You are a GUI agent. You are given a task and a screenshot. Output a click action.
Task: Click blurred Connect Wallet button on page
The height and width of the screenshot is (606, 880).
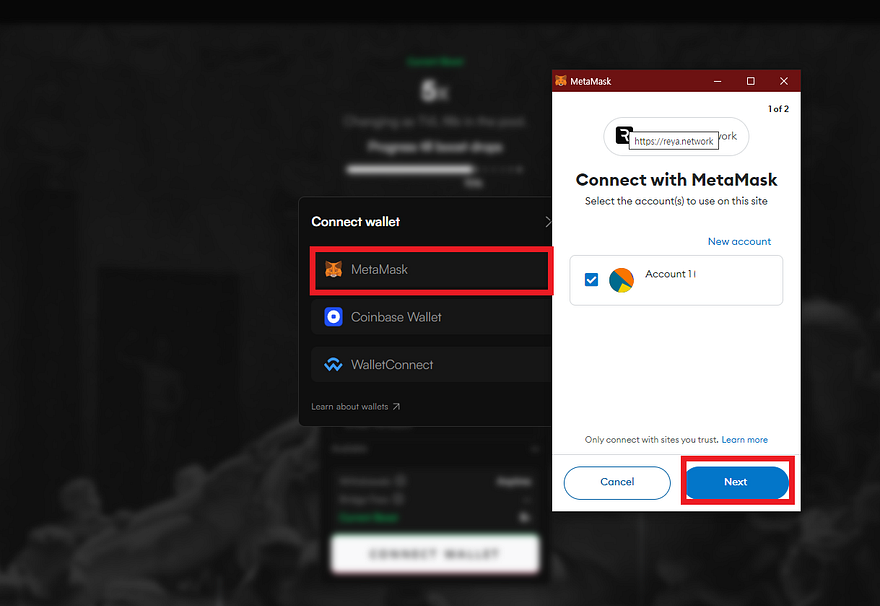435,554
